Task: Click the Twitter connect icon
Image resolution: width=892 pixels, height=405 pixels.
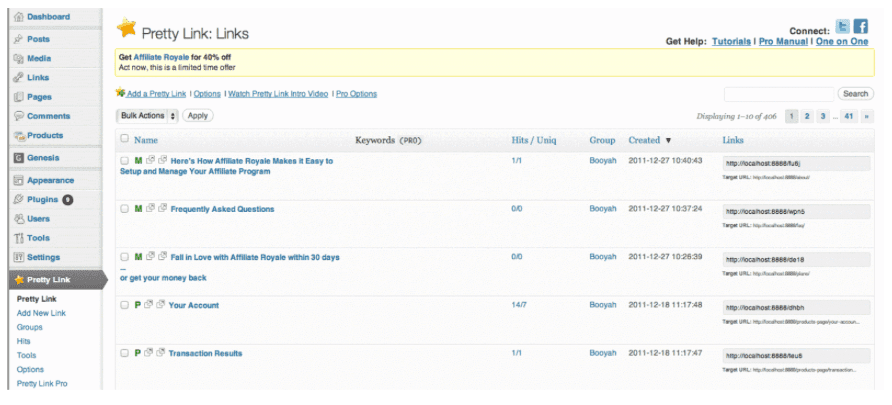Action: click(843, 27)
